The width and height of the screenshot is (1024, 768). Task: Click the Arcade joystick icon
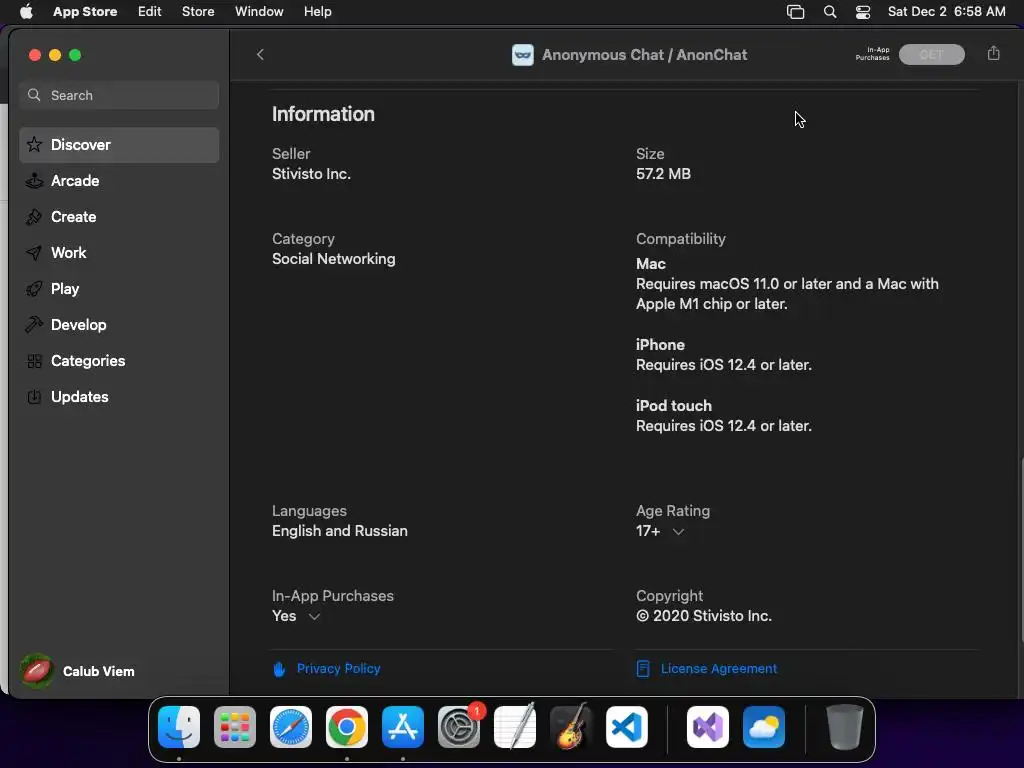point(35,180)
